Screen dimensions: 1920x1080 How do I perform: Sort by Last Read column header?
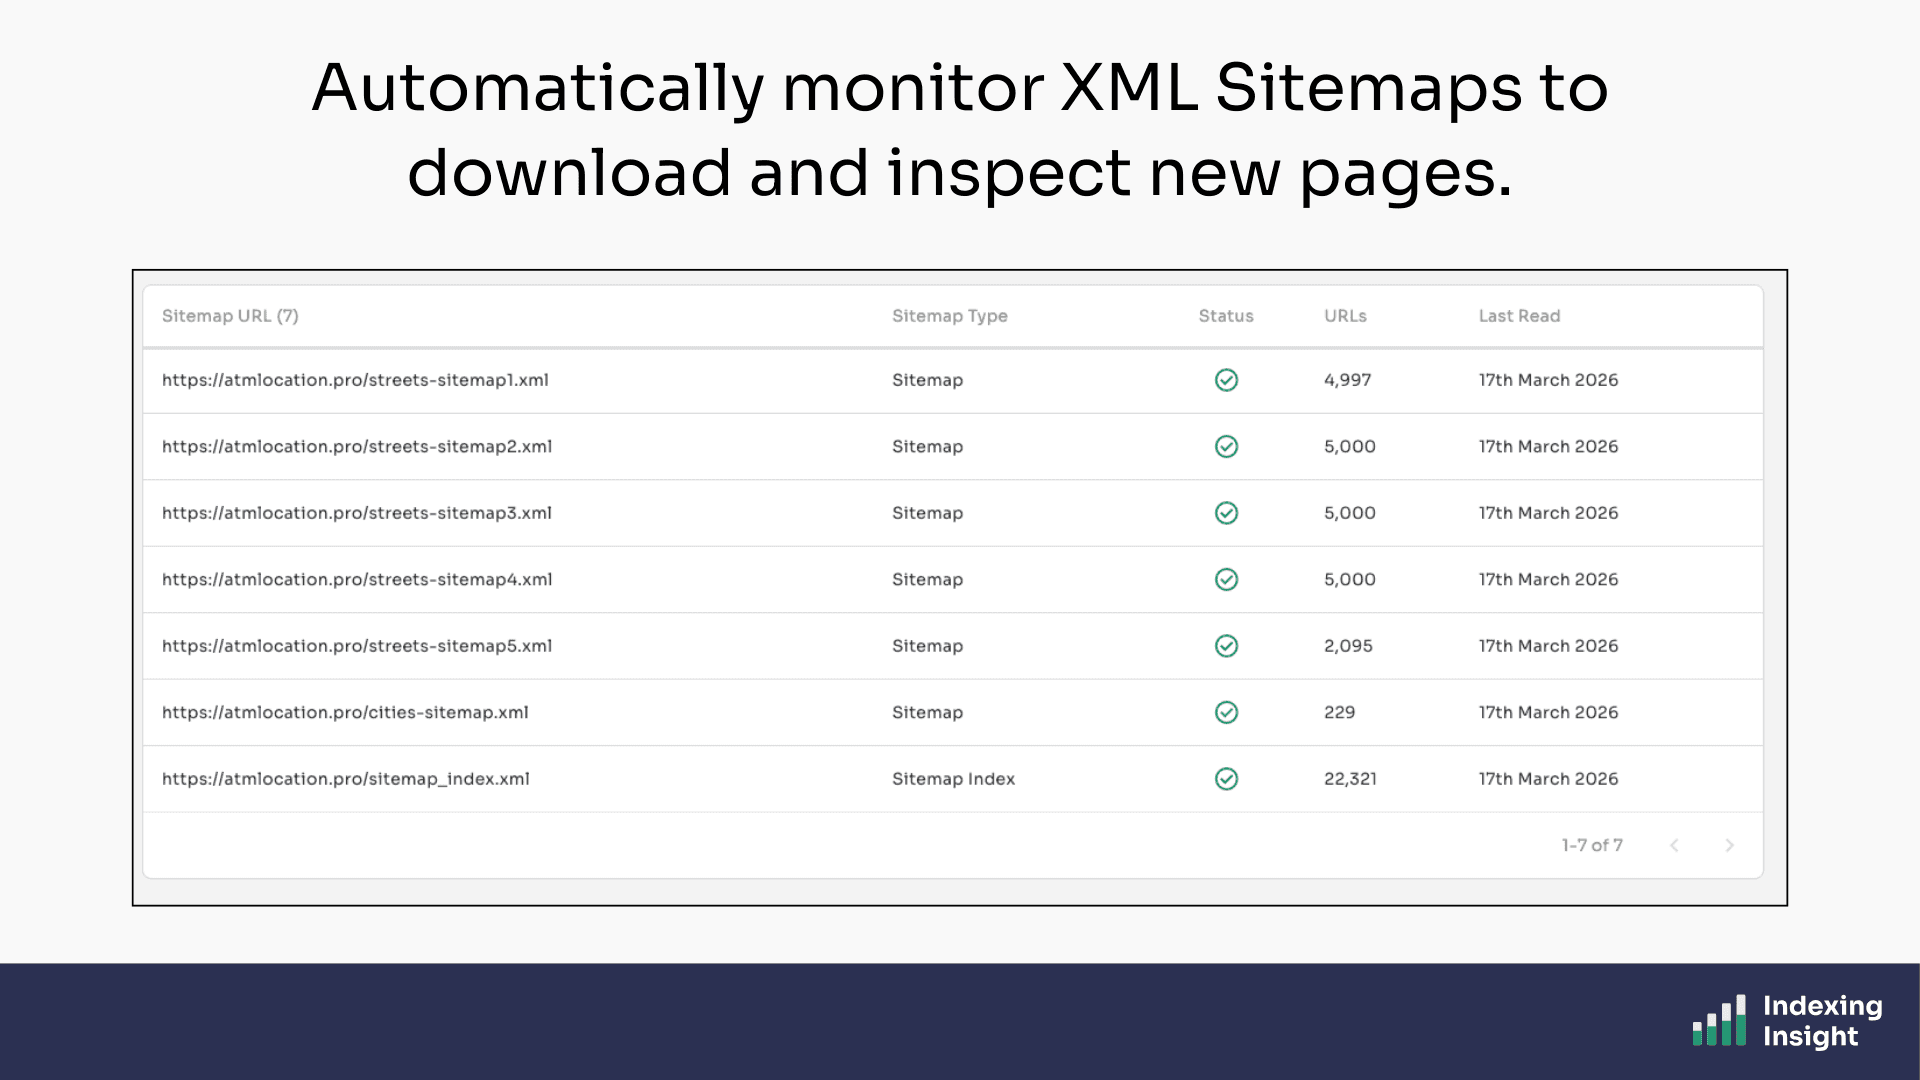pyautogui.click(x=1519, y=316)
